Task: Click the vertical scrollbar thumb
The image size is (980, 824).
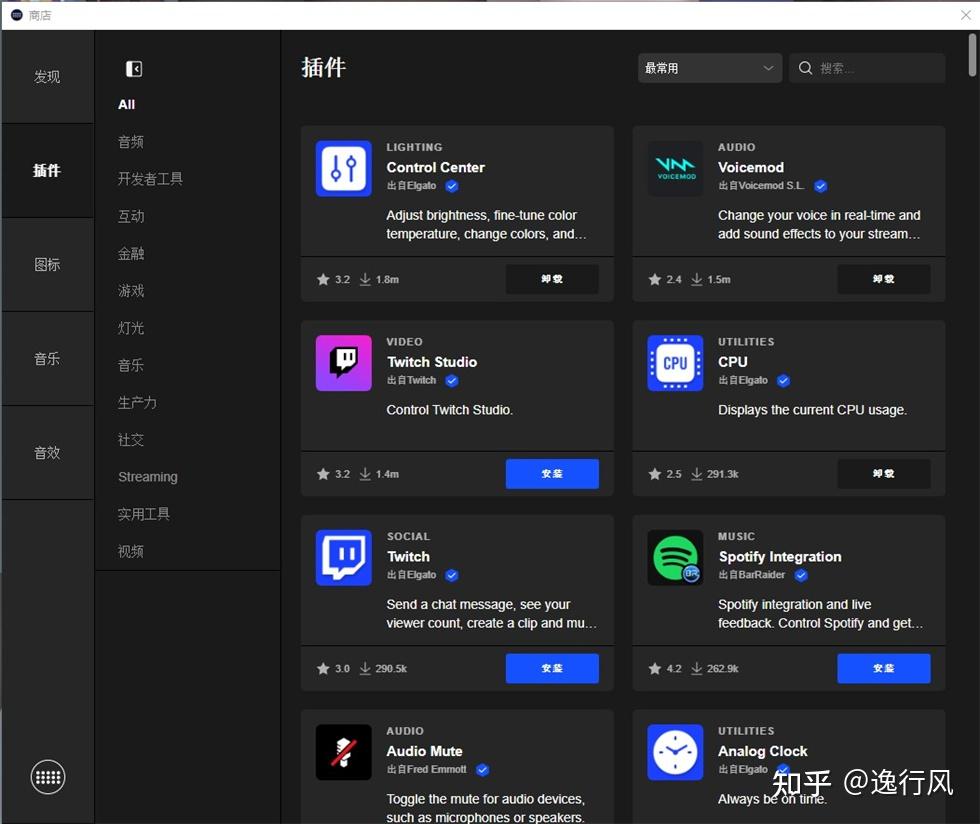Action: click(972, 55)
